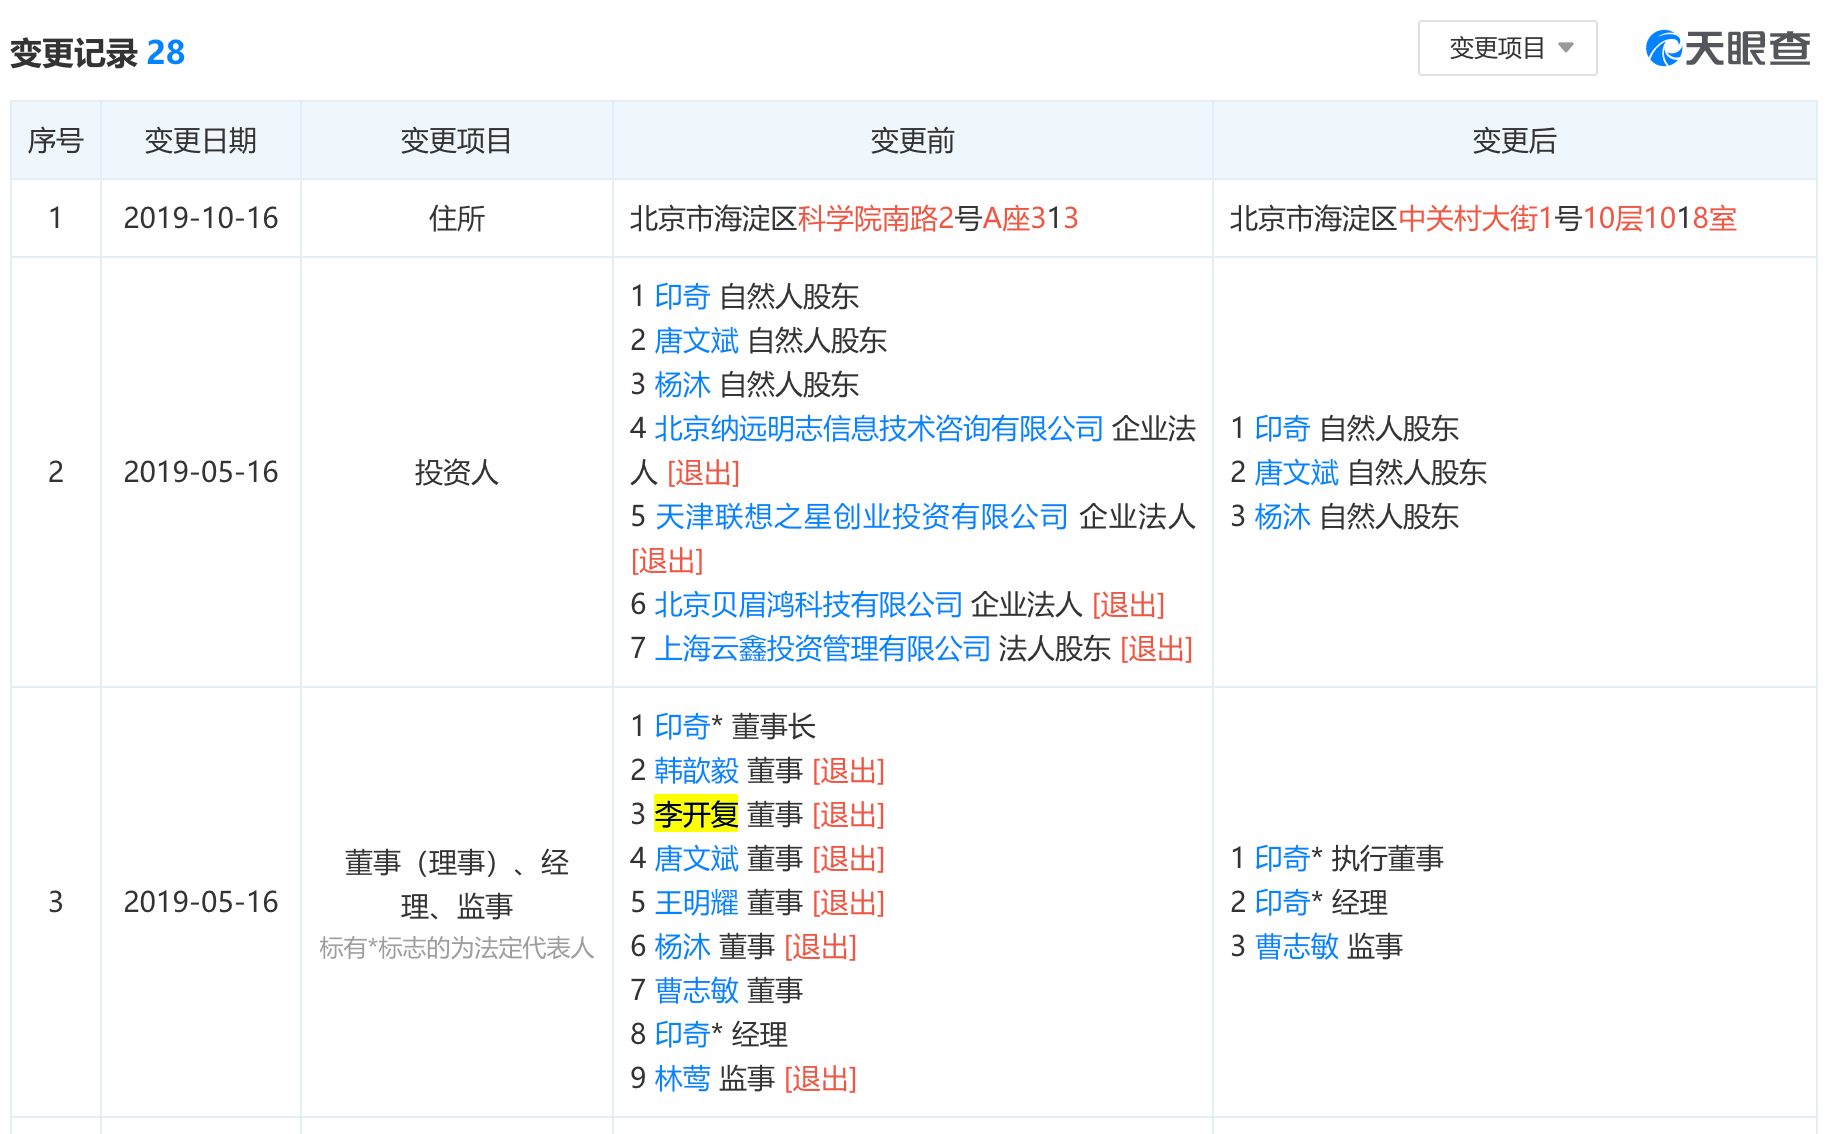Open 印奇 经理 link in 变更前 column
This screenshot has width=1834, height=1134.
[x=682, y=1034]
